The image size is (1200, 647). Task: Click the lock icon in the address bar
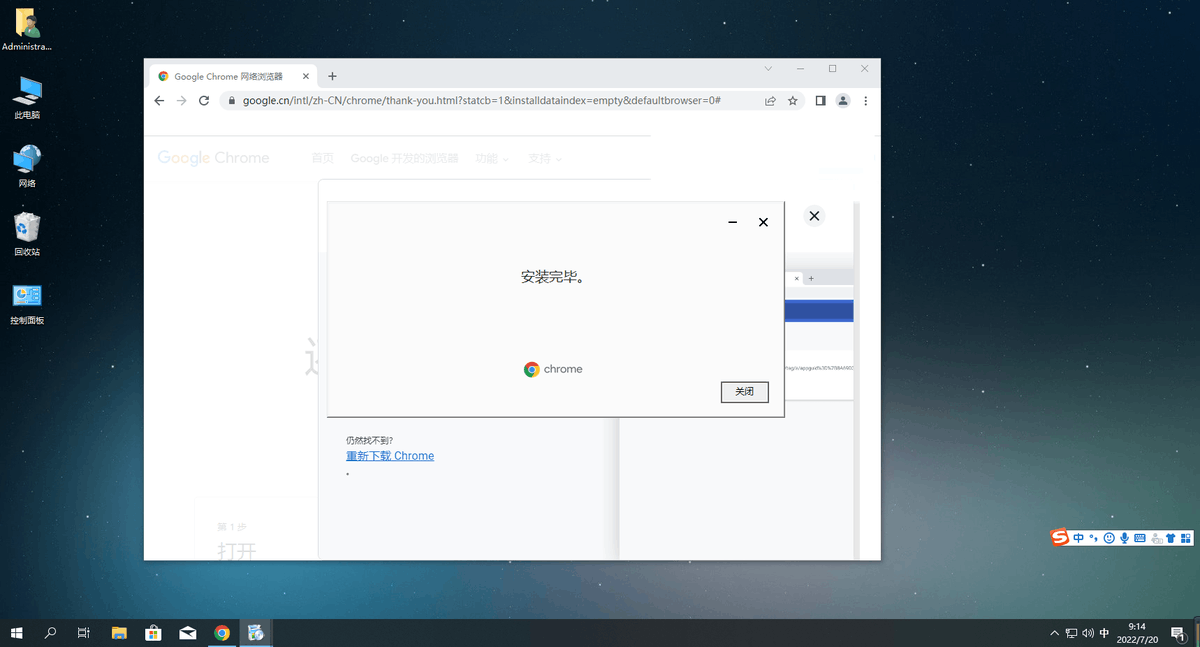(x=231, y=101)
